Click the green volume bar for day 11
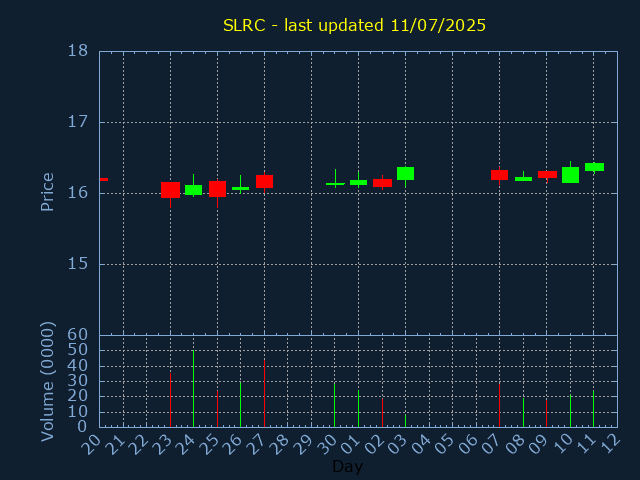This screenshot has width=640, height=480. tap(594, 409)
